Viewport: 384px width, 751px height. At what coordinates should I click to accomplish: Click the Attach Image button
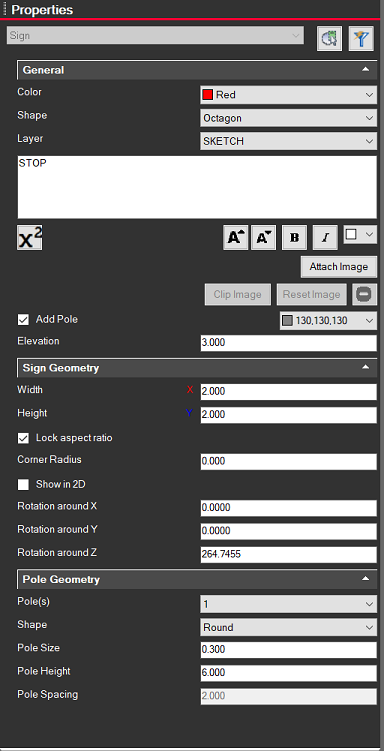pos(339,267)
